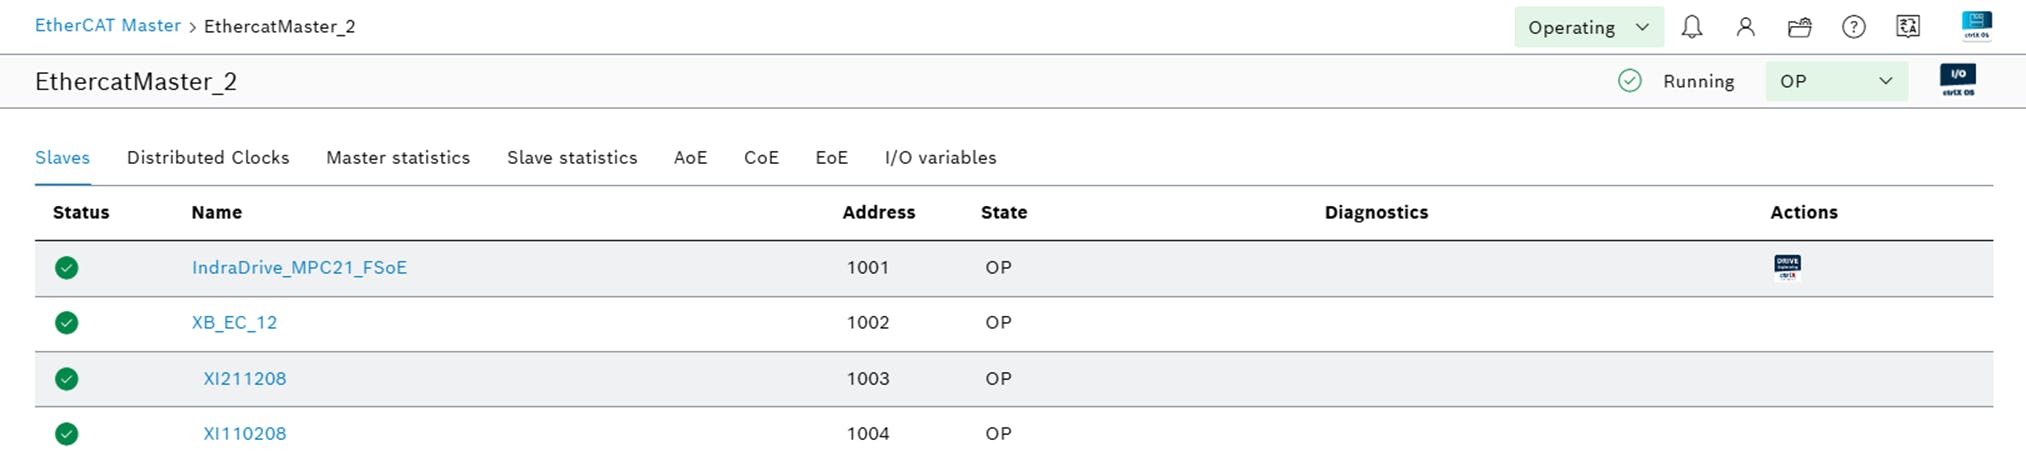Click the language translation icon
This screenshot has width=2026, height=466.
(x=1908, y=27)
